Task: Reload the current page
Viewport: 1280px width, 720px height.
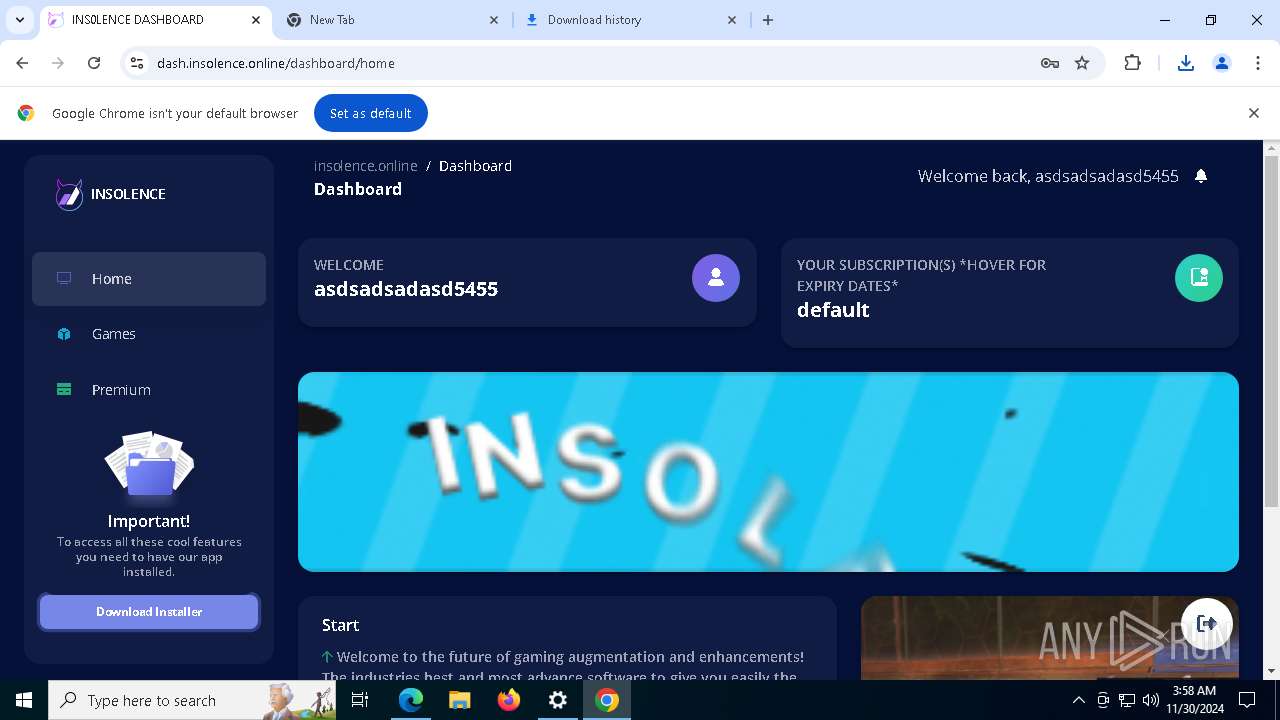Action: pyautogui.click(x=94, y=63)
